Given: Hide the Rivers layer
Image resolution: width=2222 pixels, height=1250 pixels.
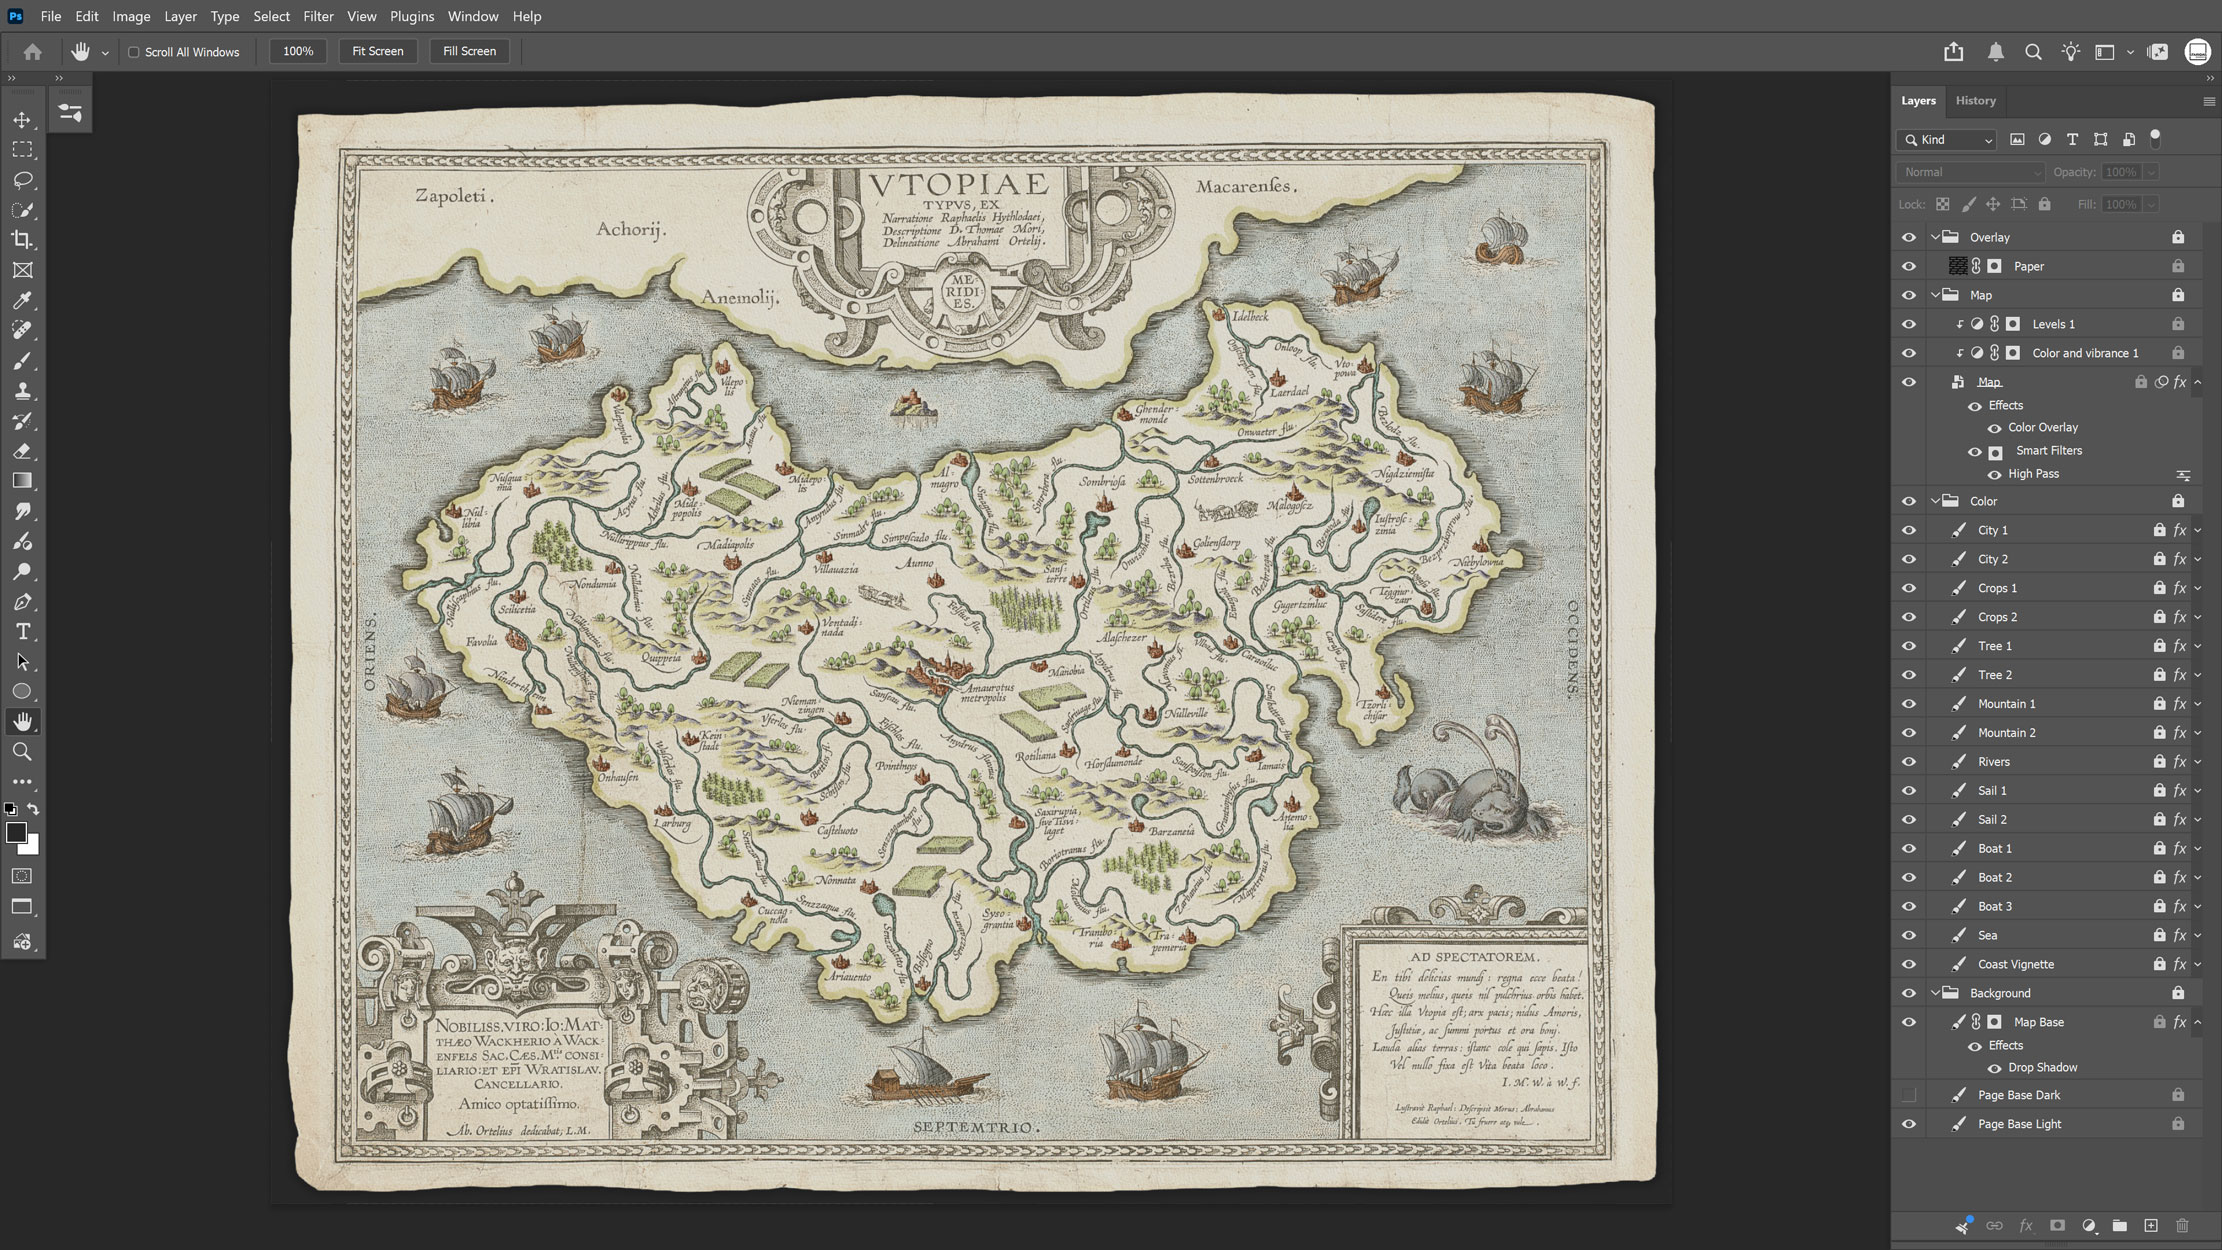Looking at the screenshot, I should tap(1908, 762).
